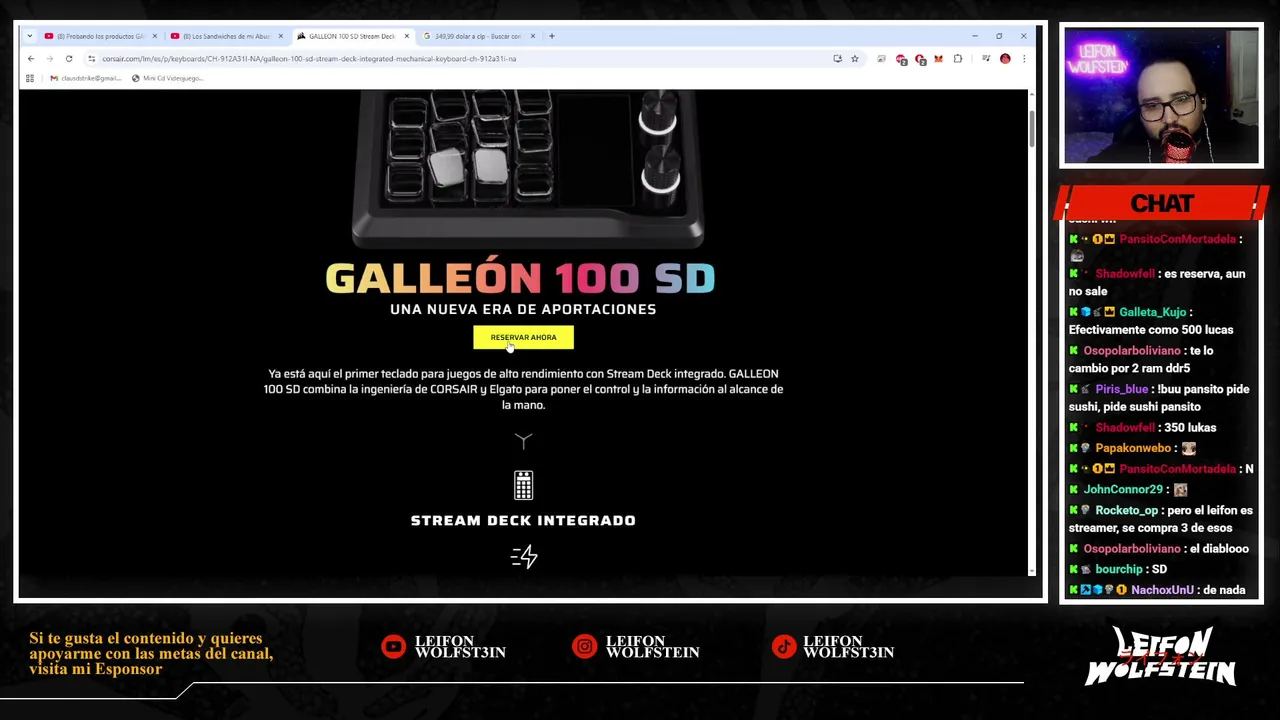The image size is (1280, 720).
Task: Open the Gmail bookmark
Action: [x=85, y=78]
